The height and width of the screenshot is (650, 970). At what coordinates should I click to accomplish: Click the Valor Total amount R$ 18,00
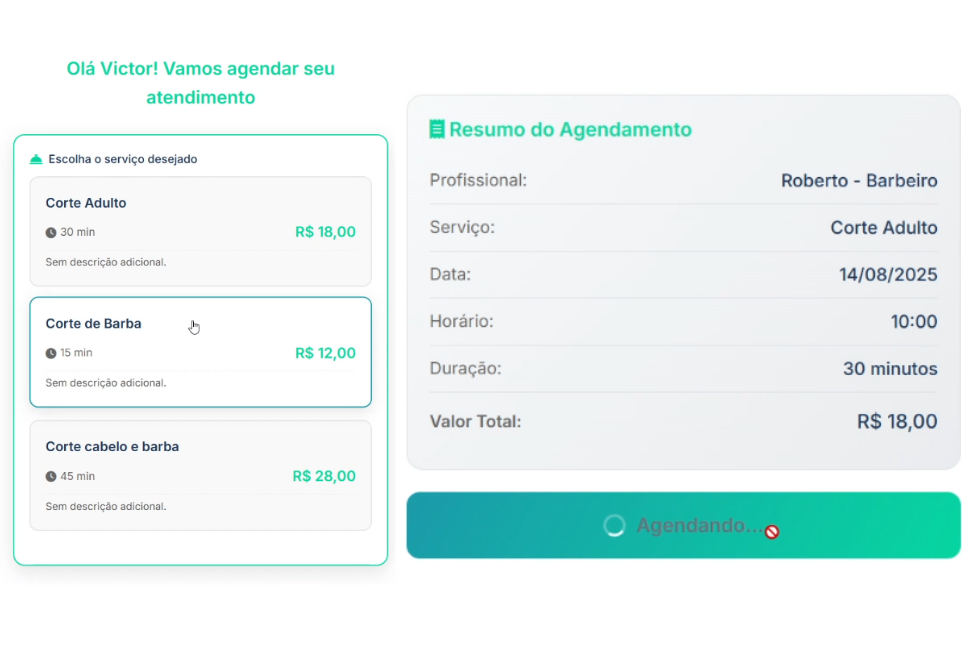[897, 422]
